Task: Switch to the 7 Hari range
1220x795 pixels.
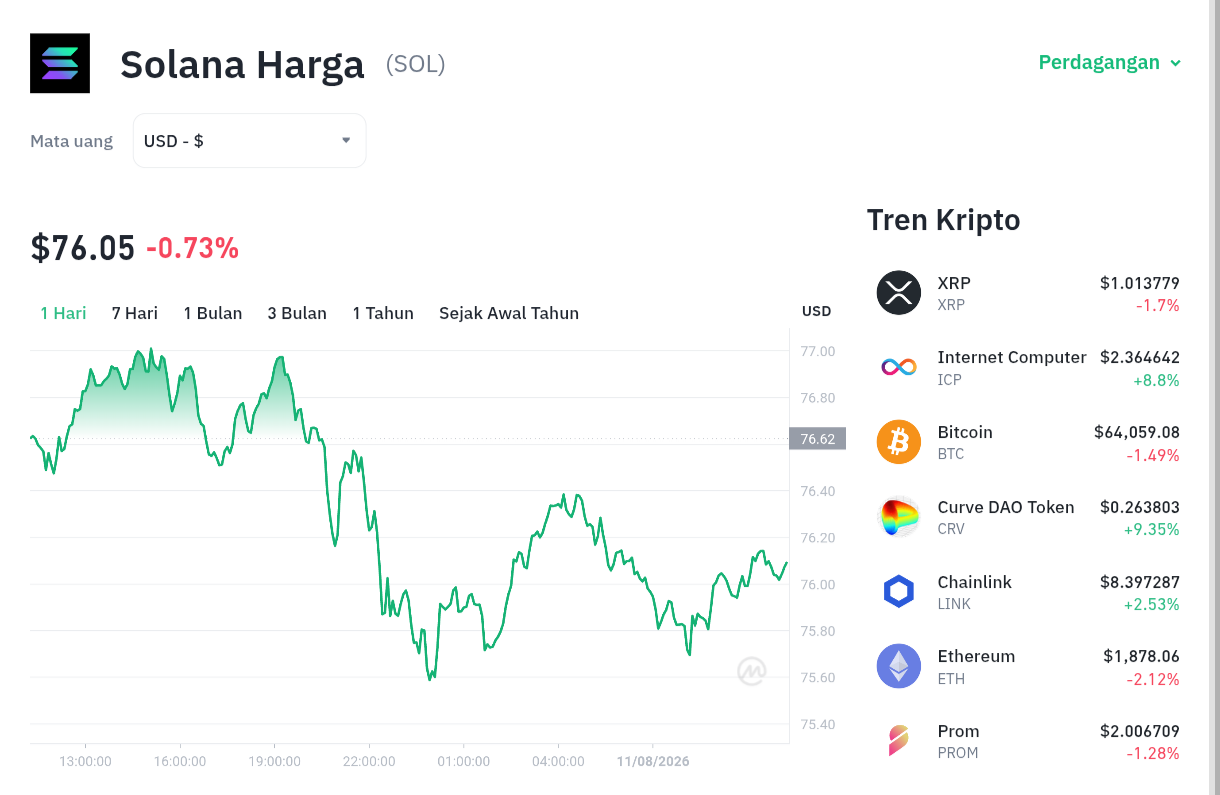Action: click(x=135, y=313)
